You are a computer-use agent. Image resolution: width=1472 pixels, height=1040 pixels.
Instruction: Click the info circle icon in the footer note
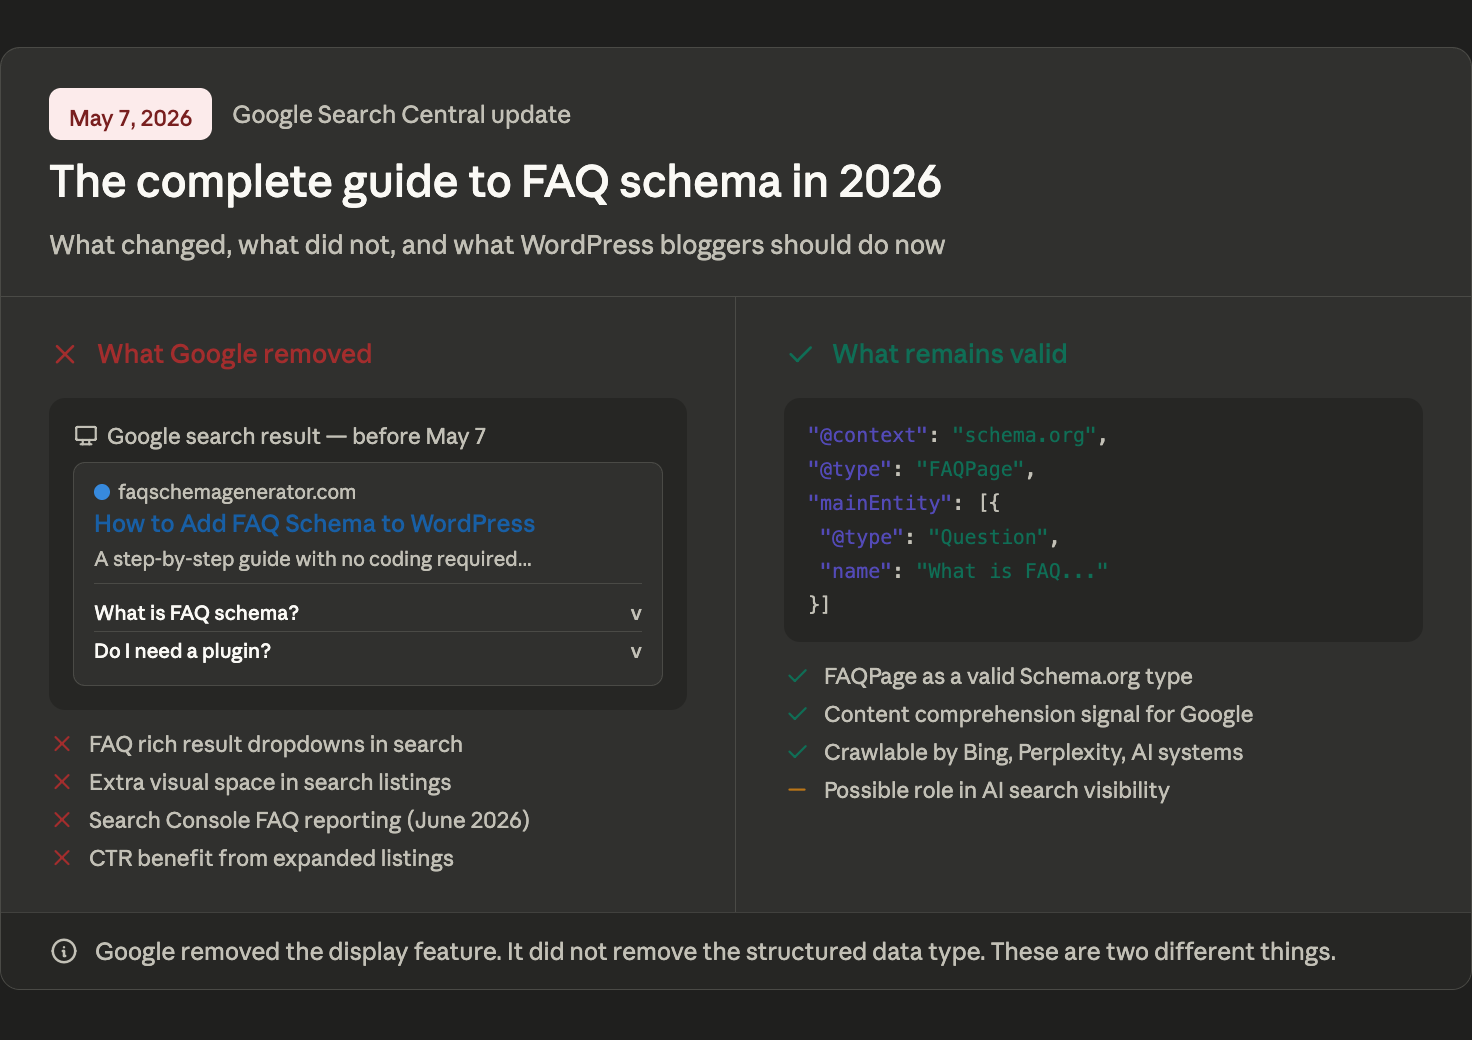[64, 951]
